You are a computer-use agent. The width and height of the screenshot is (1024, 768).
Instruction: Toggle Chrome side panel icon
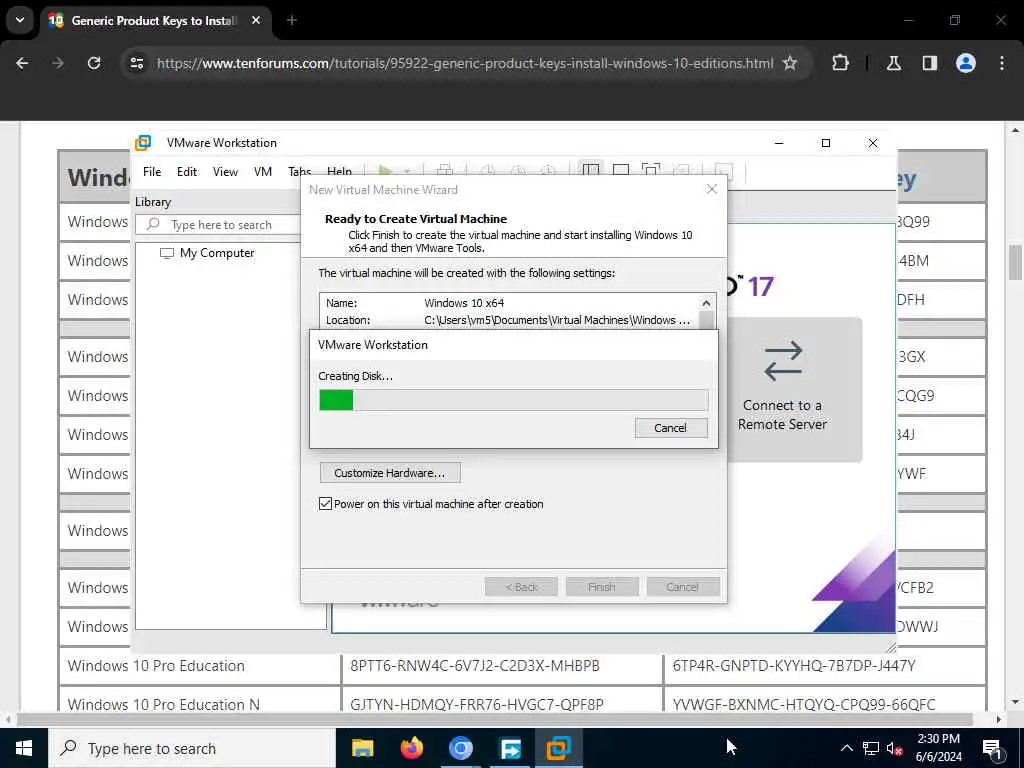point(929,63)
